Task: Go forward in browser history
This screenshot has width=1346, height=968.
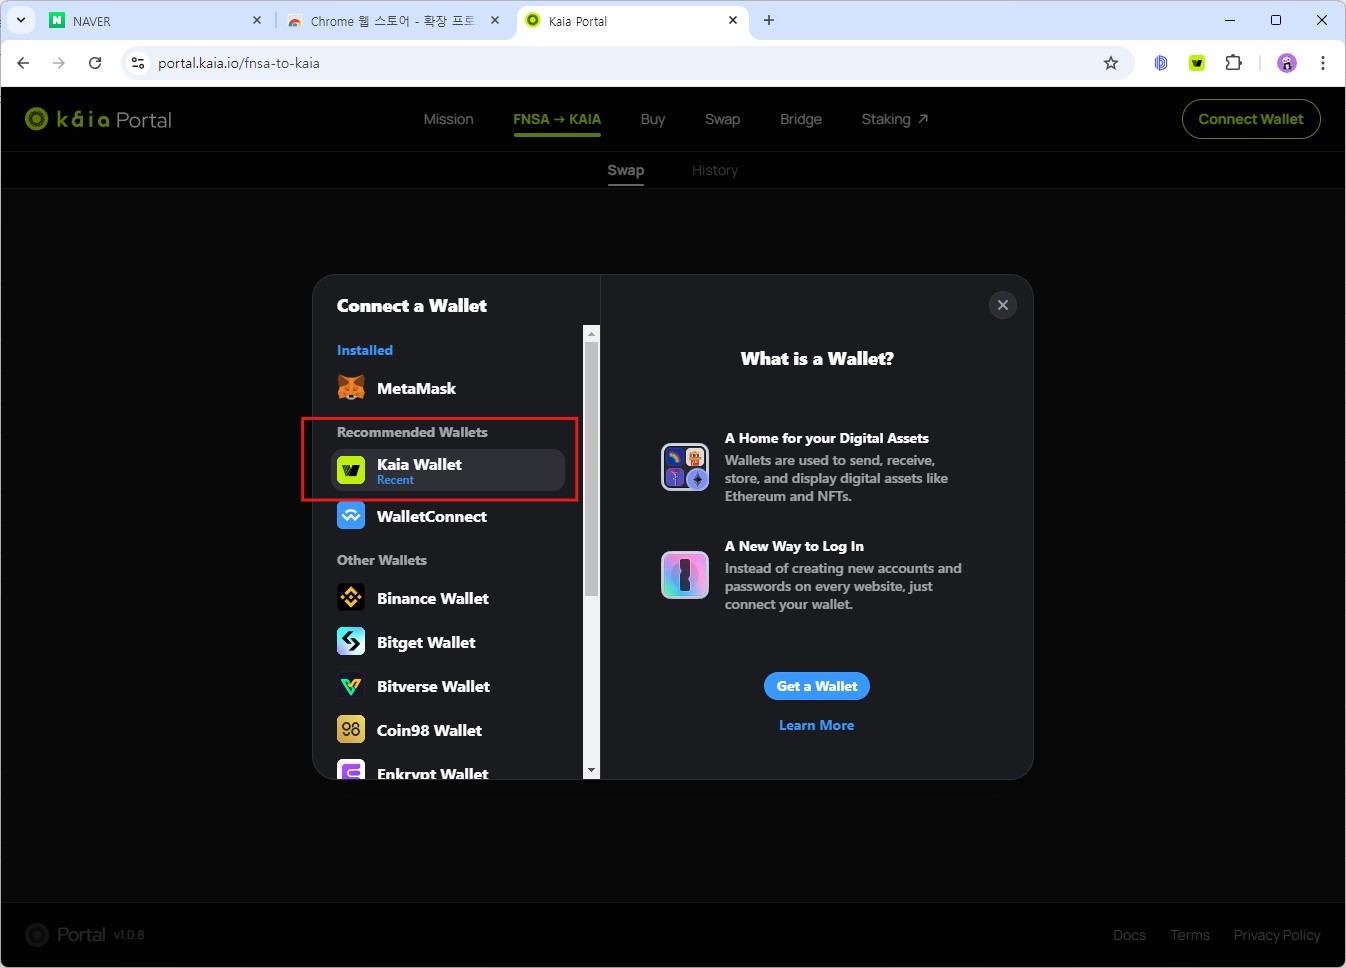Action: [x=59, y=63]
